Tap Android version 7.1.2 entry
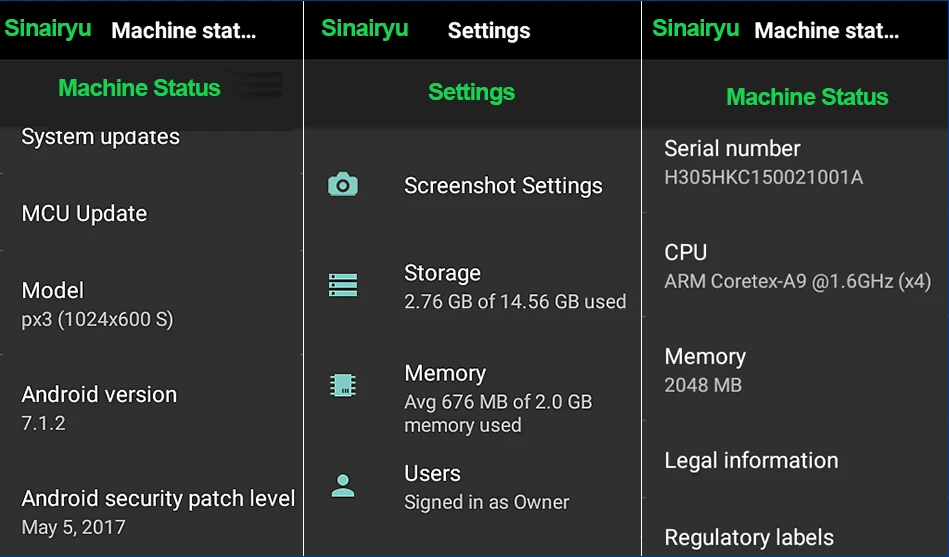Screen dimensions: 949x557 click(x=151, y=407)
